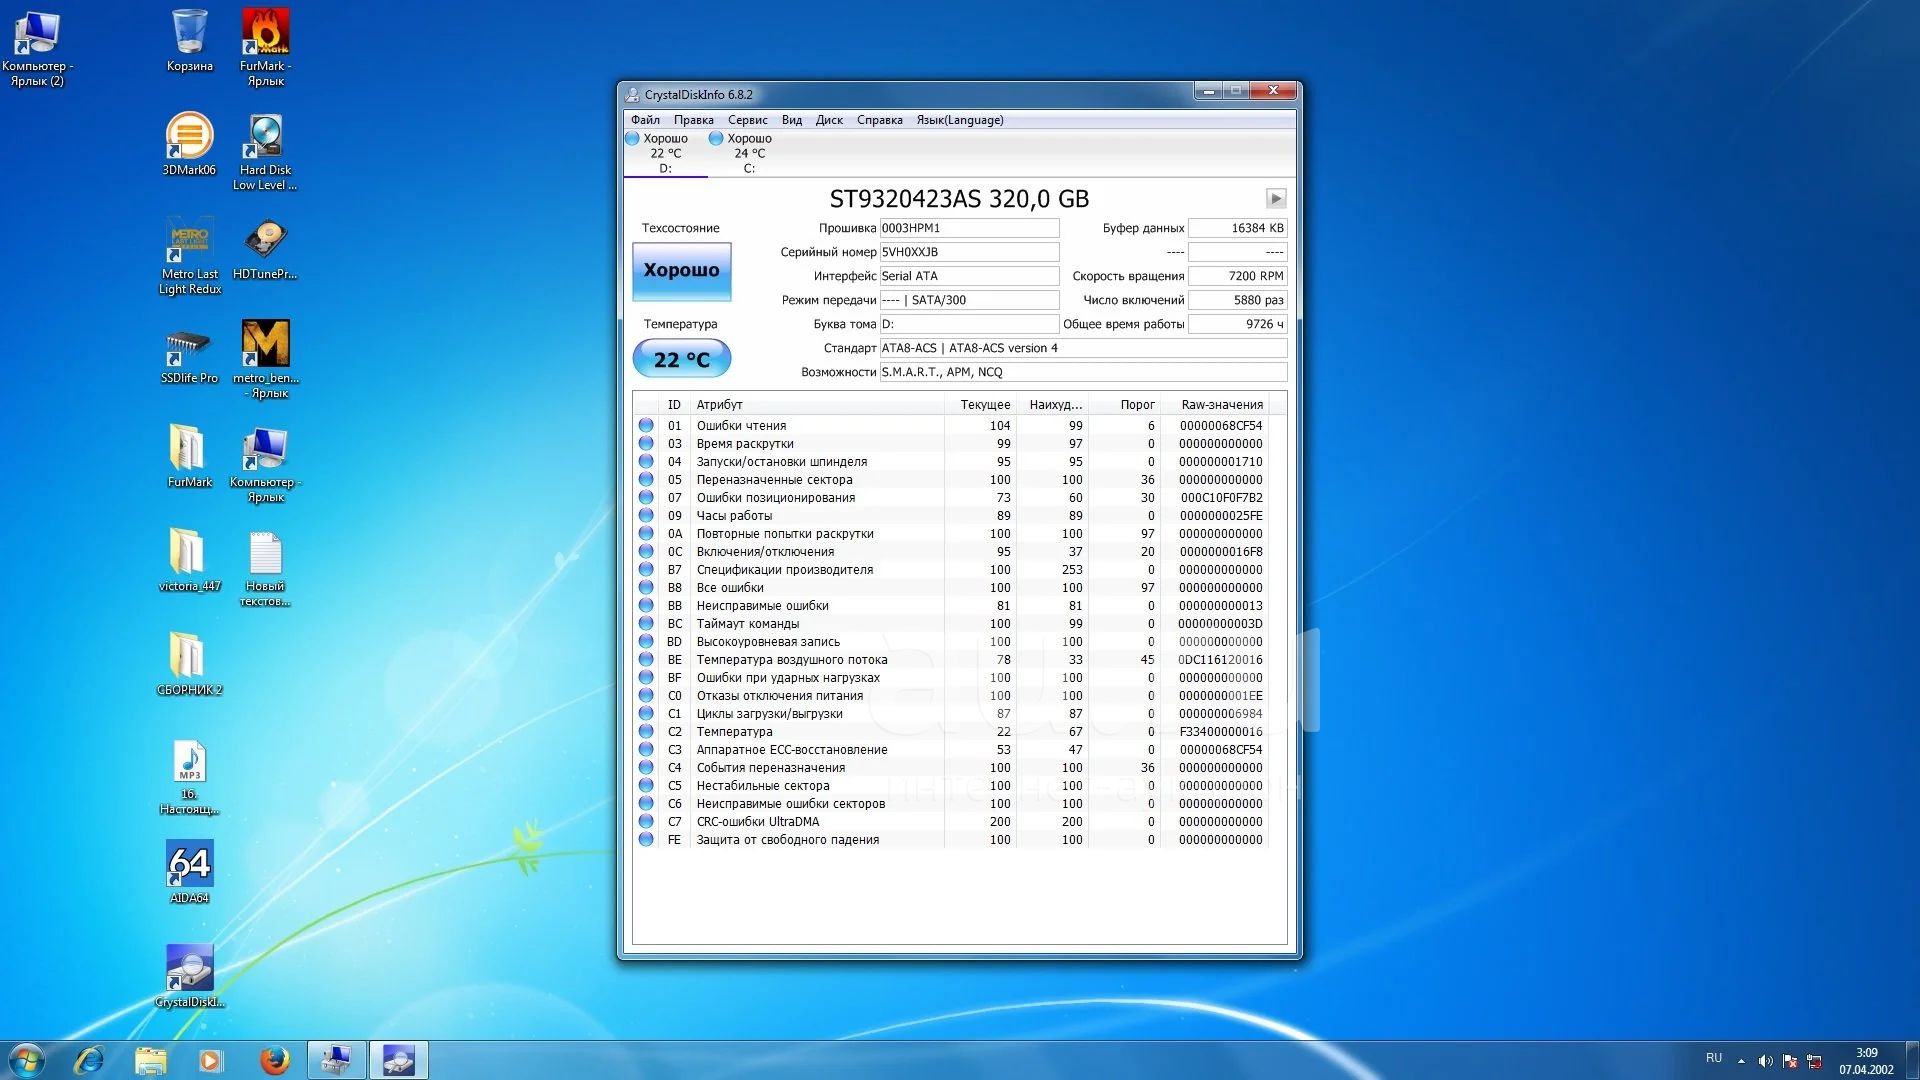Click the Хорошо health status button

(x=681, y=271)
